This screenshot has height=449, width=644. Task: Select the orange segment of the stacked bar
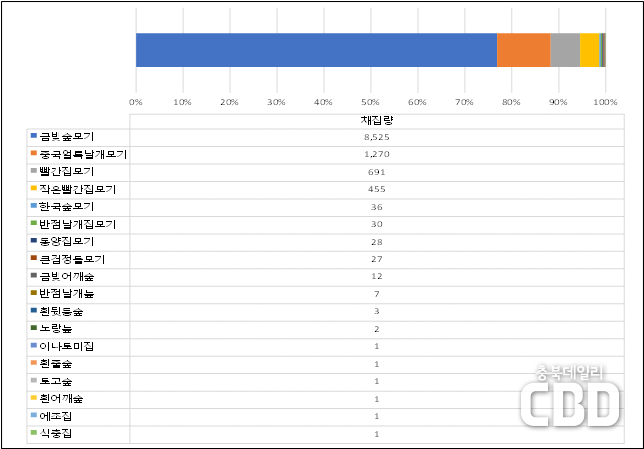pos(523,50)
